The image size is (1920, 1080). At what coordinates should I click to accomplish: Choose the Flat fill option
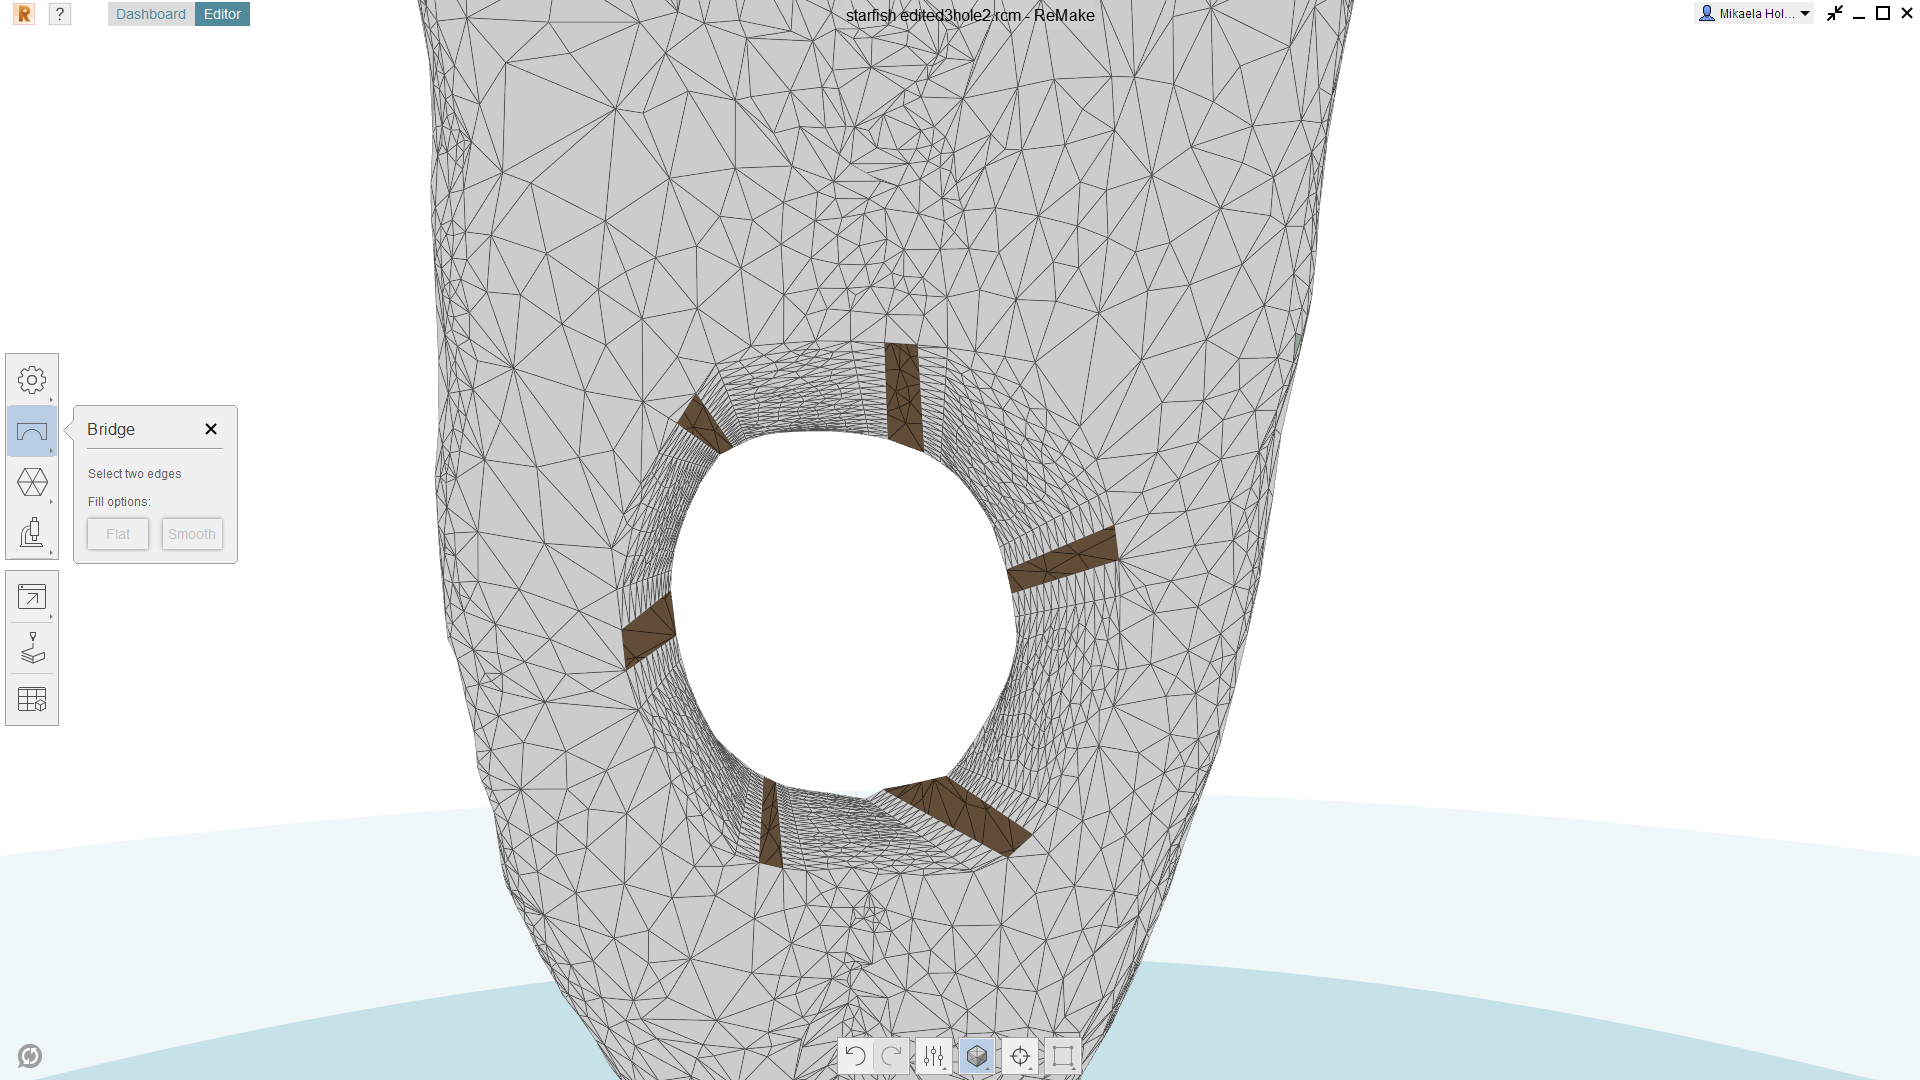point(118,534)
